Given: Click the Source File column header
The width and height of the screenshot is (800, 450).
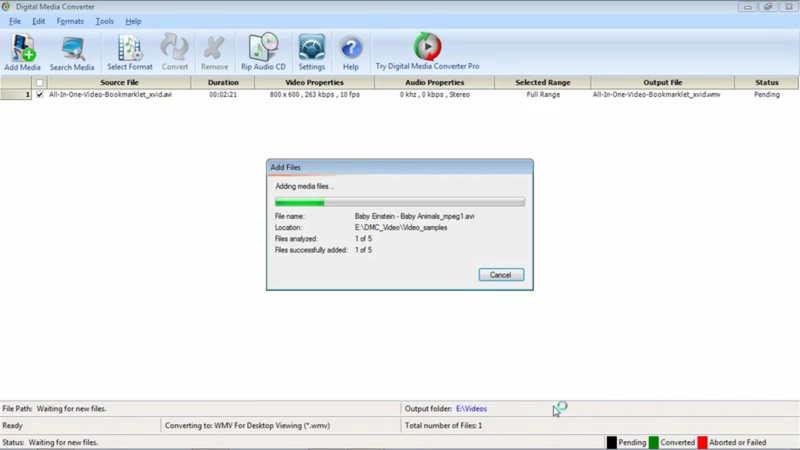Looking at the screenshot, I should coord(119,82).
